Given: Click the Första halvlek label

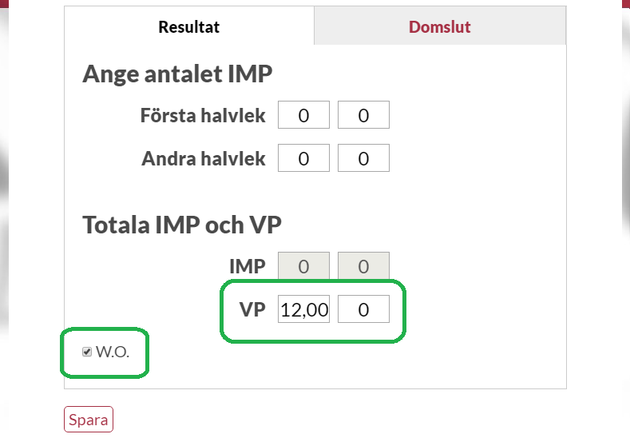Looking at the screenshot, I should (x=203, y=115).
